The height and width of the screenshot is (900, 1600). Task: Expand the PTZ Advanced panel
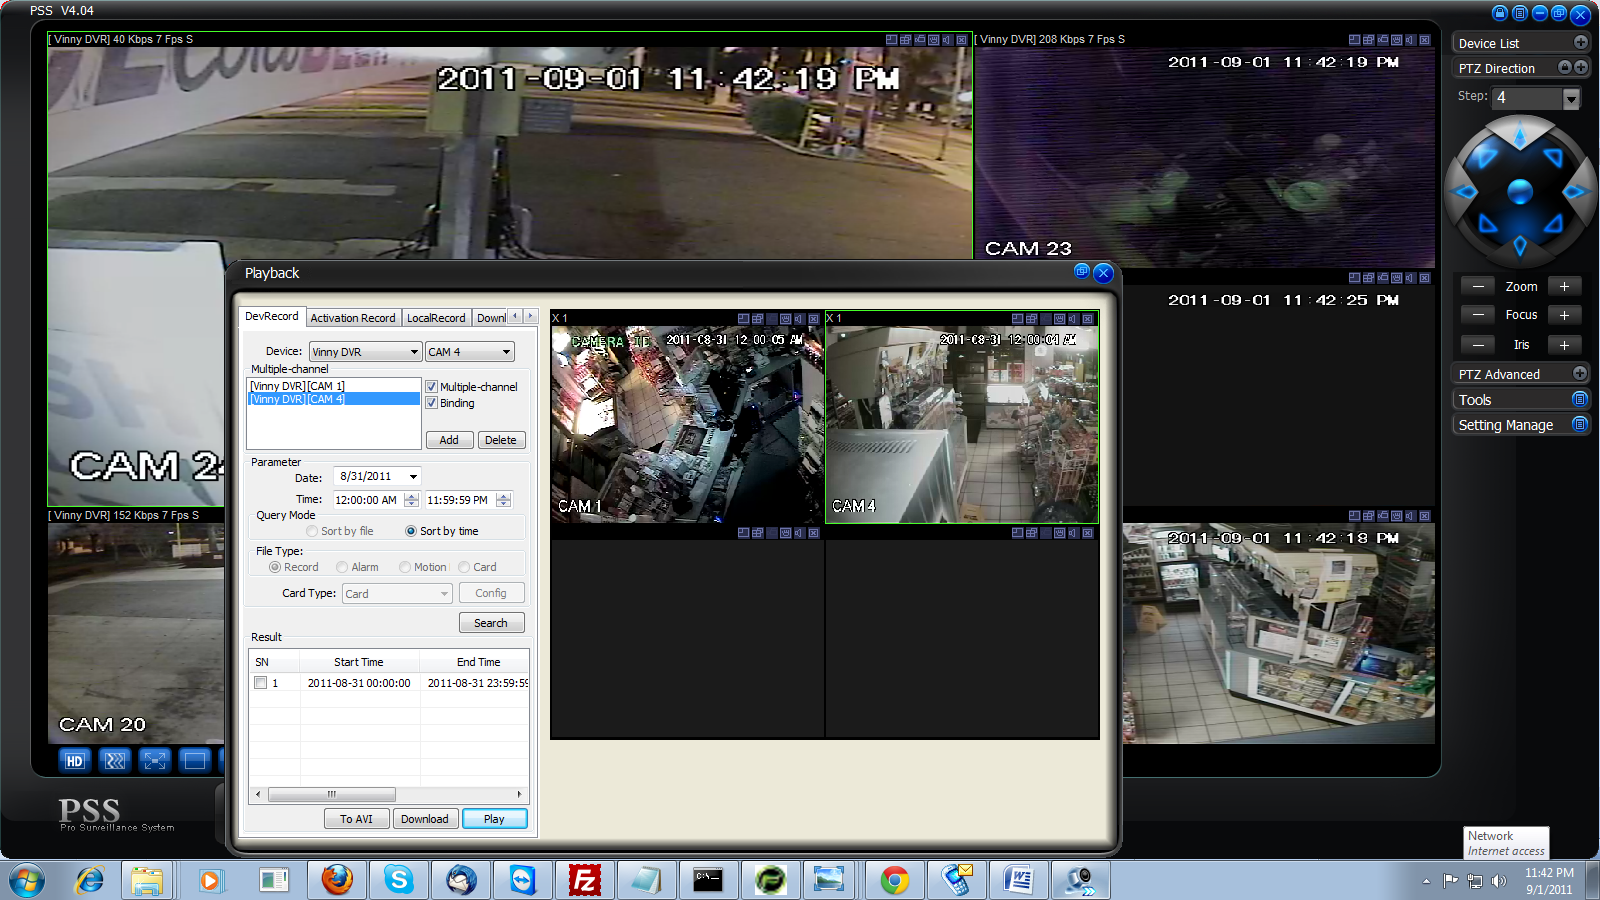1579,374
